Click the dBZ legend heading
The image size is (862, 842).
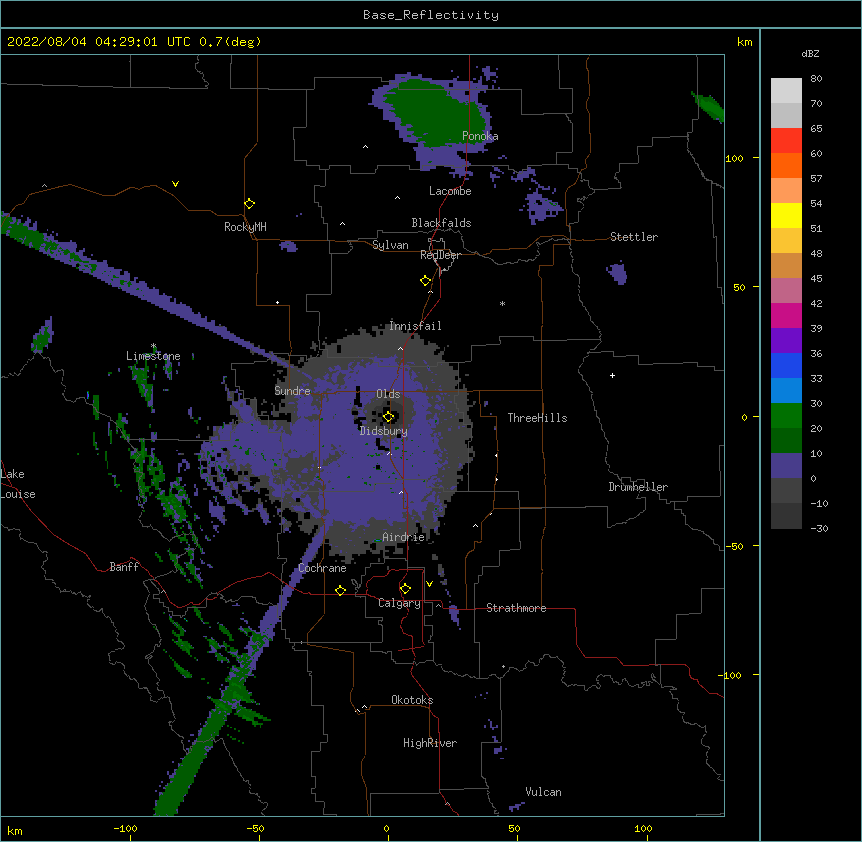(810, 54)
